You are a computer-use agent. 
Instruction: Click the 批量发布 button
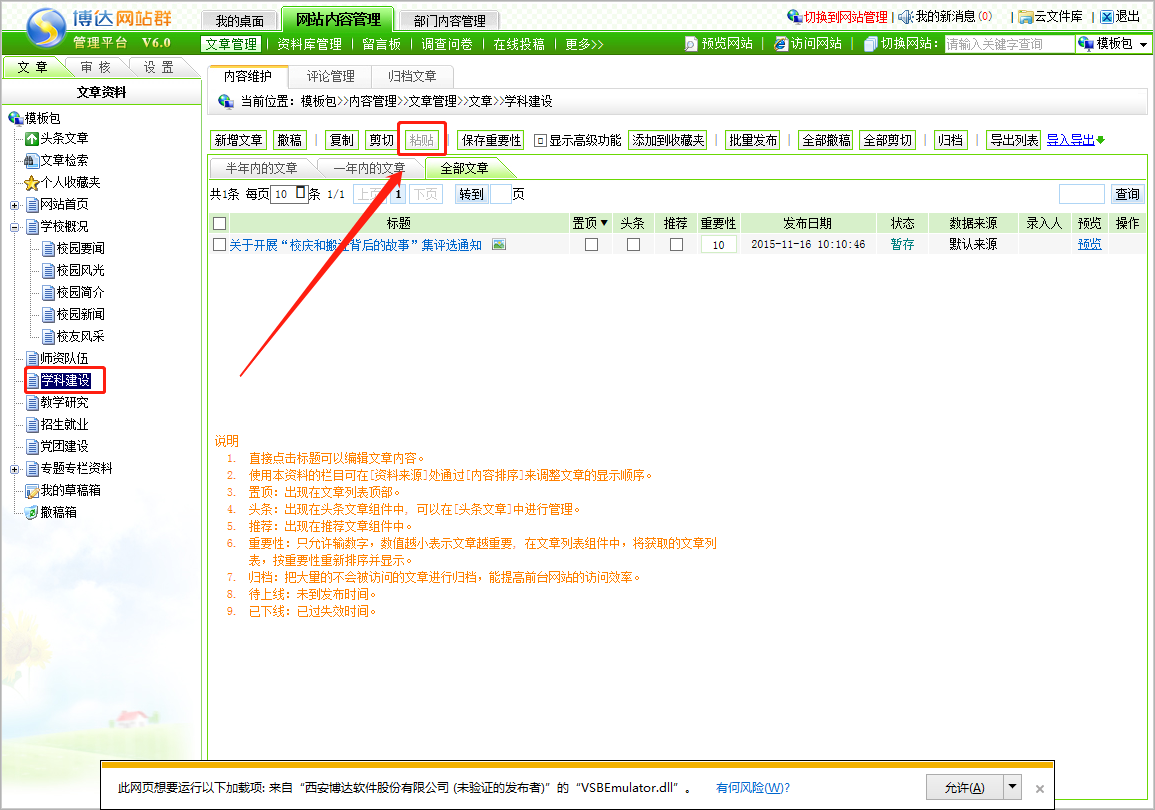(x=753, y=140)
